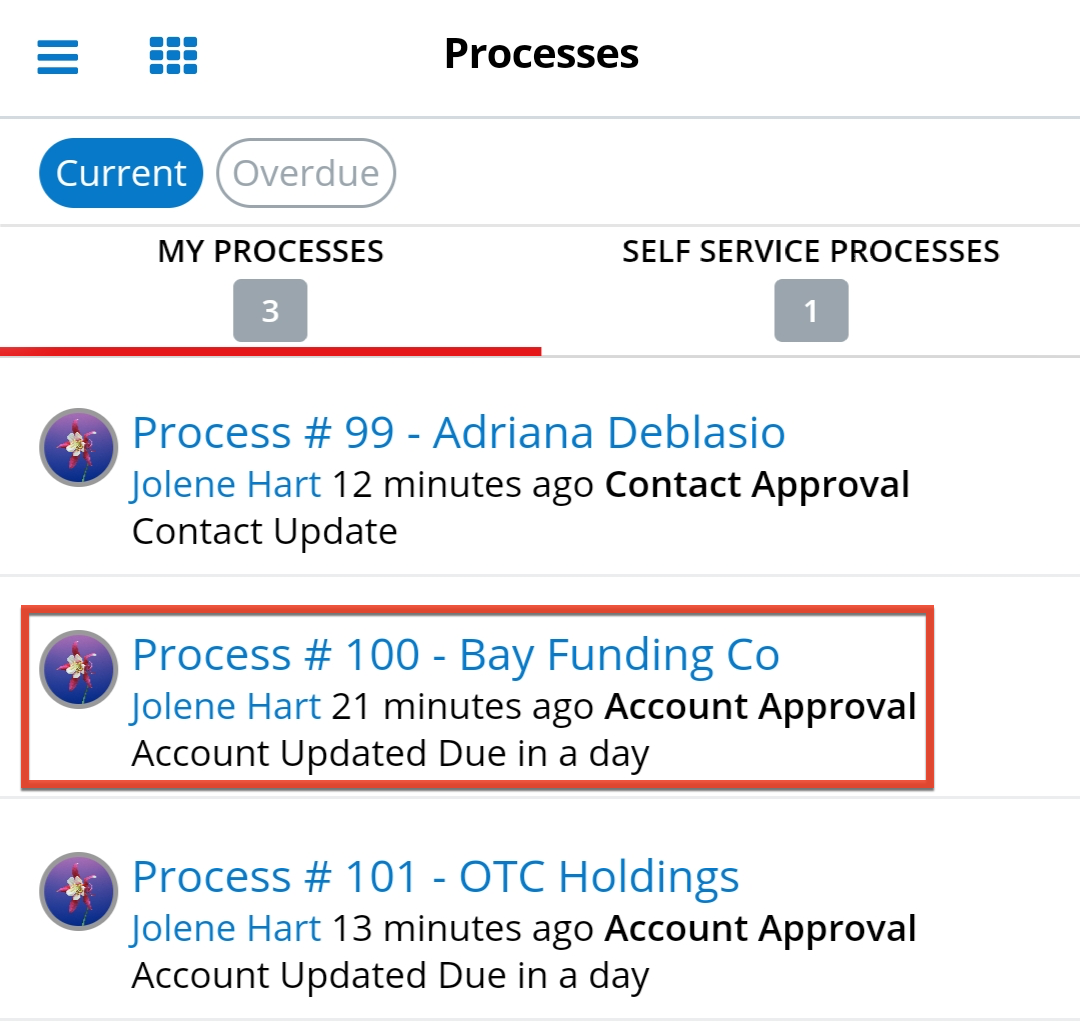
Task: Select the Current filter
Action: (120, 172)
